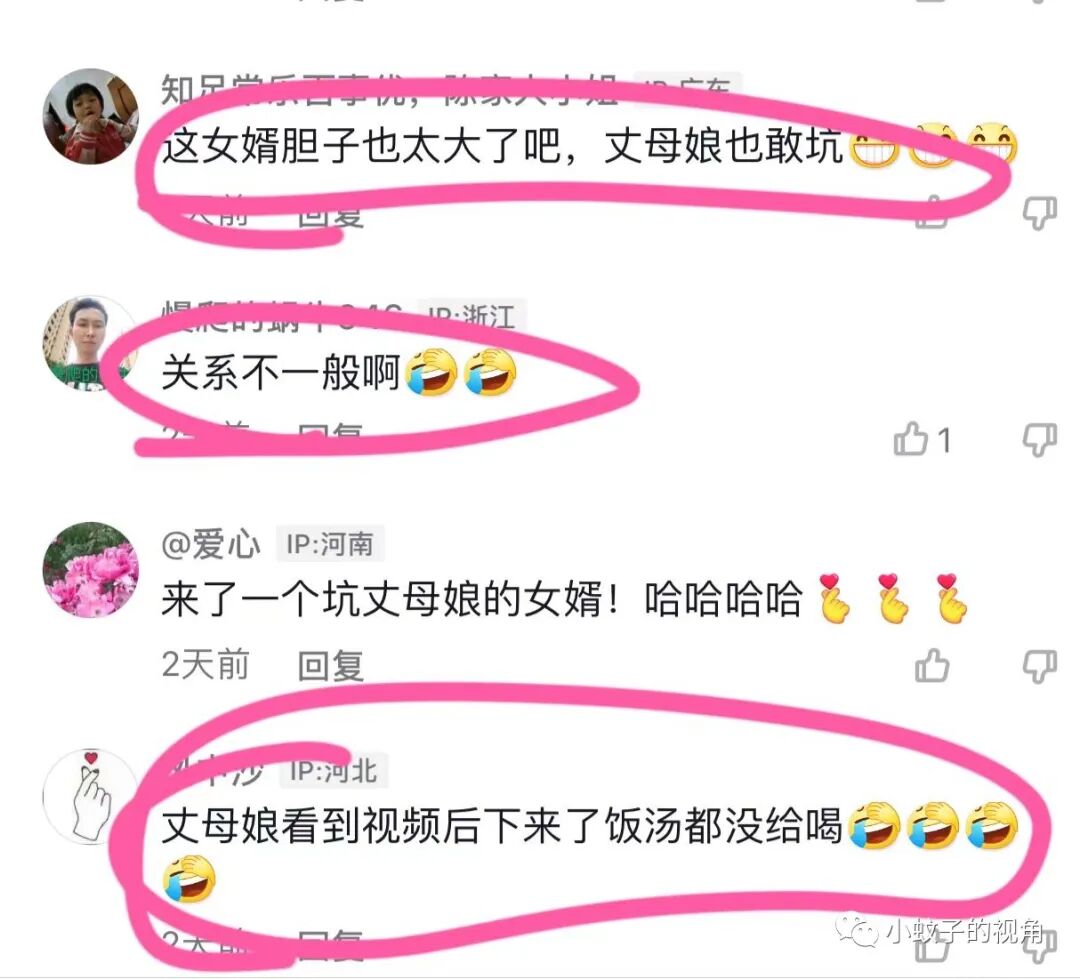Screen dimensions: 1080x979
Task: Dislike the @爱心 comment
Action: pos(1039,667)
